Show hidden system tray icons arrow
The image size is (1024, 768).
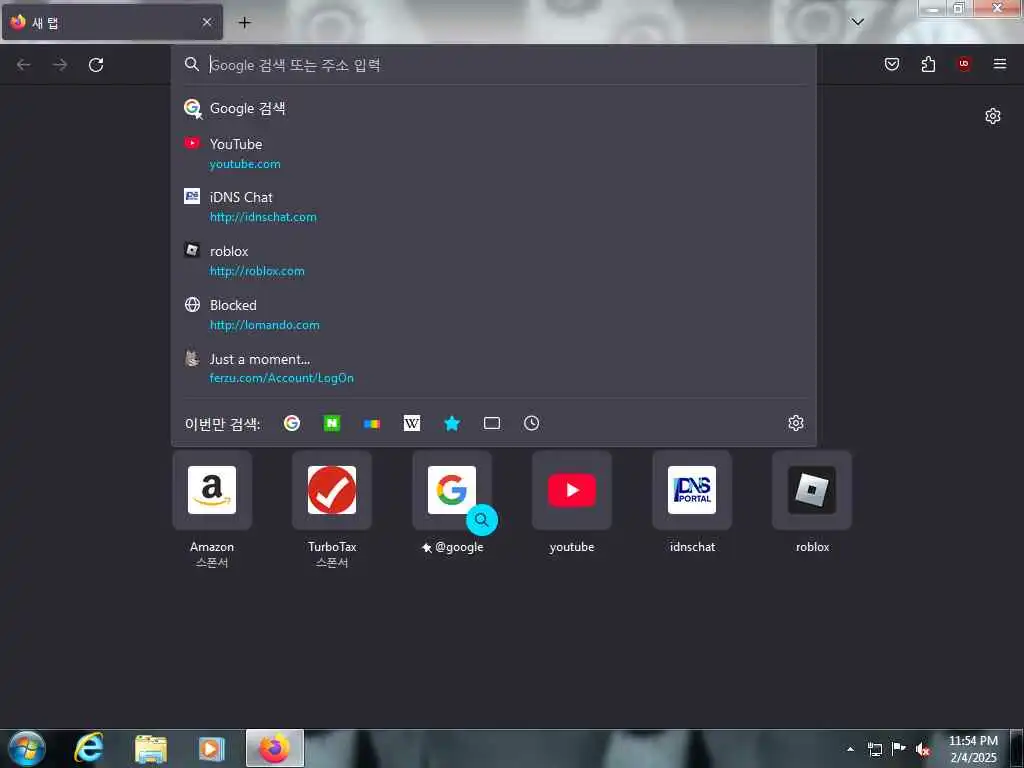coord(850,749)
